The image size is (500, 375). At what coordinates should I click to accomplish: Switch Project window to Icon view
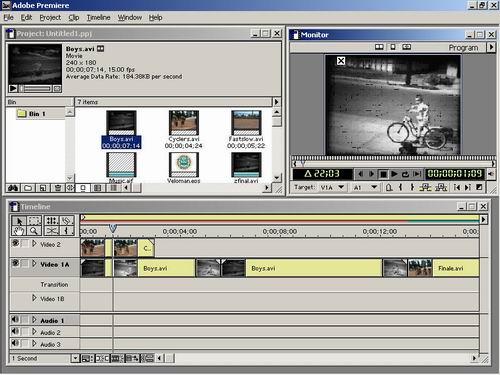pos(83,188)
